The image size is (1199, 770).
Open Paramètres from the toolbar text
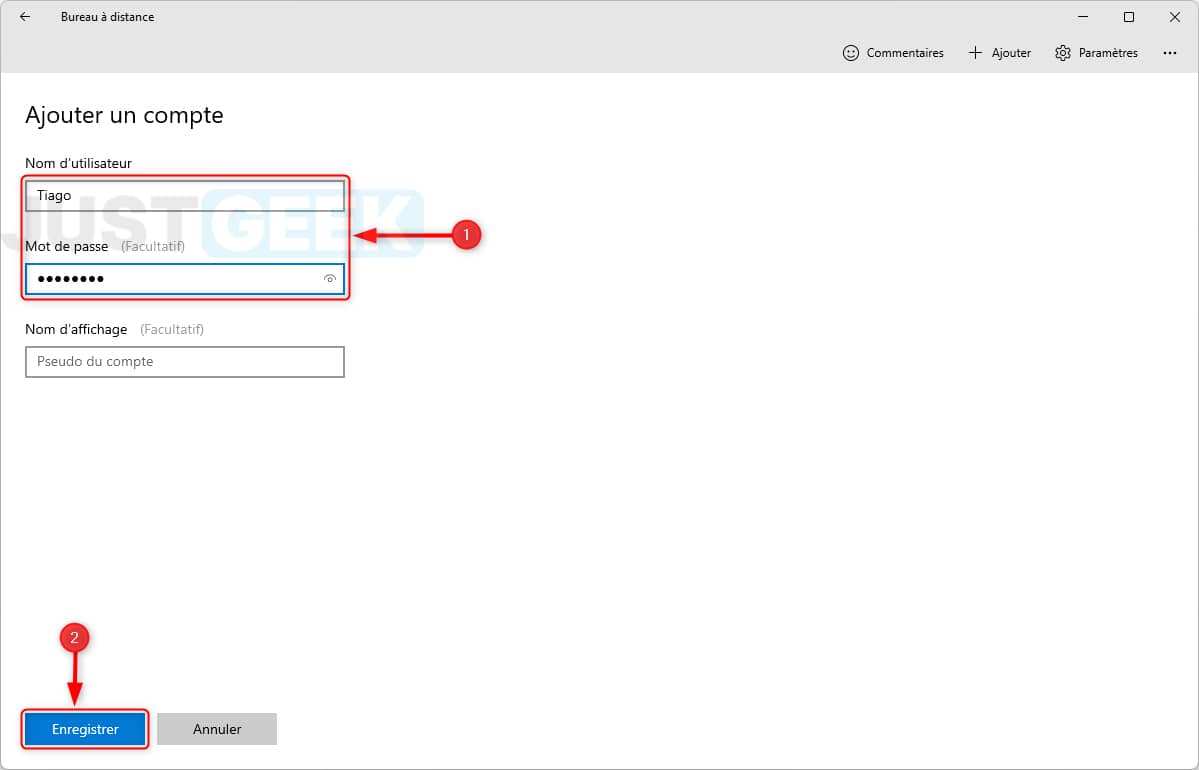[x=1108, y=53]
